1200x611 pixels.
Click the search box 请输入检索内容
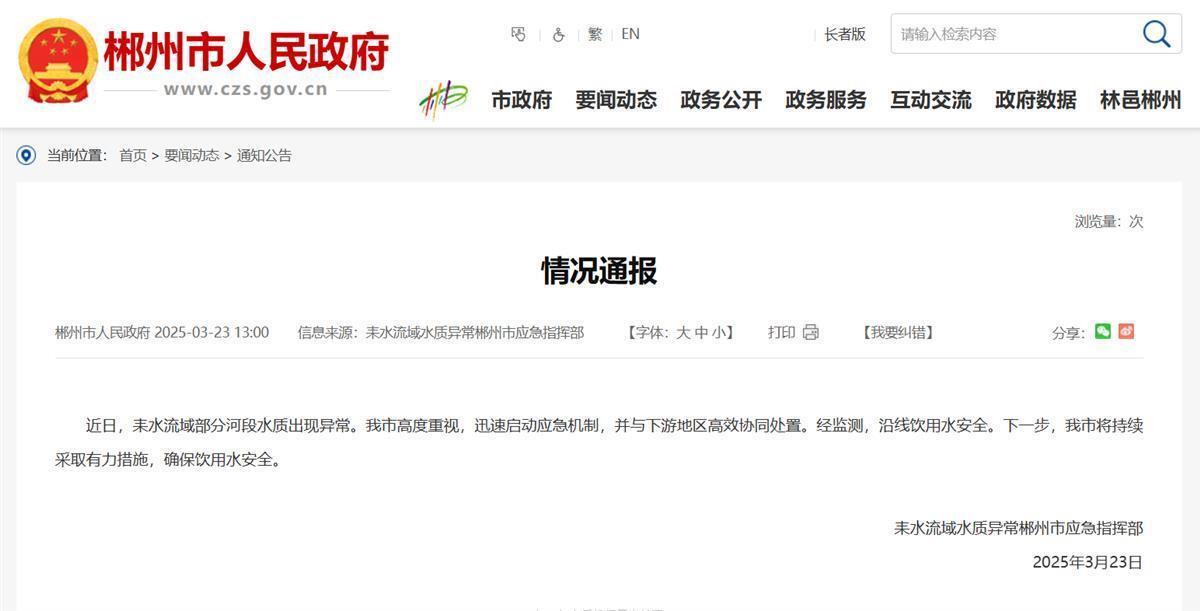click(x=1010, y=34)
